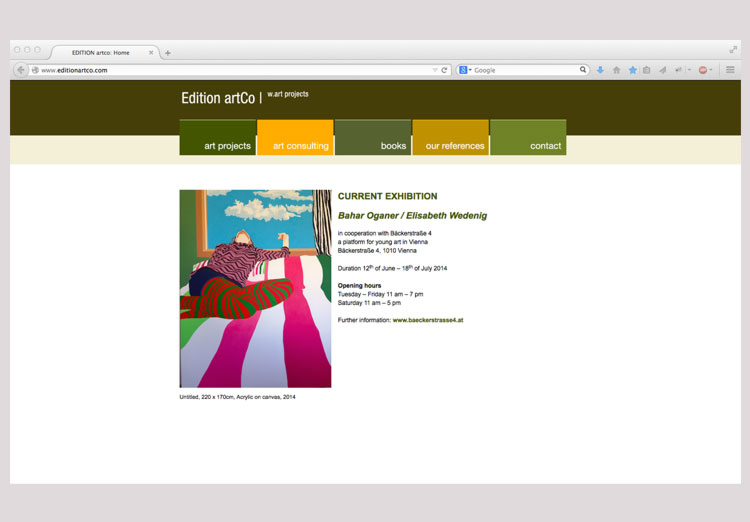The width and height of the screenshot is (750, 522).
Task: Open the Adblock stop-sign extension icon
Action: [x=703, y=70]
